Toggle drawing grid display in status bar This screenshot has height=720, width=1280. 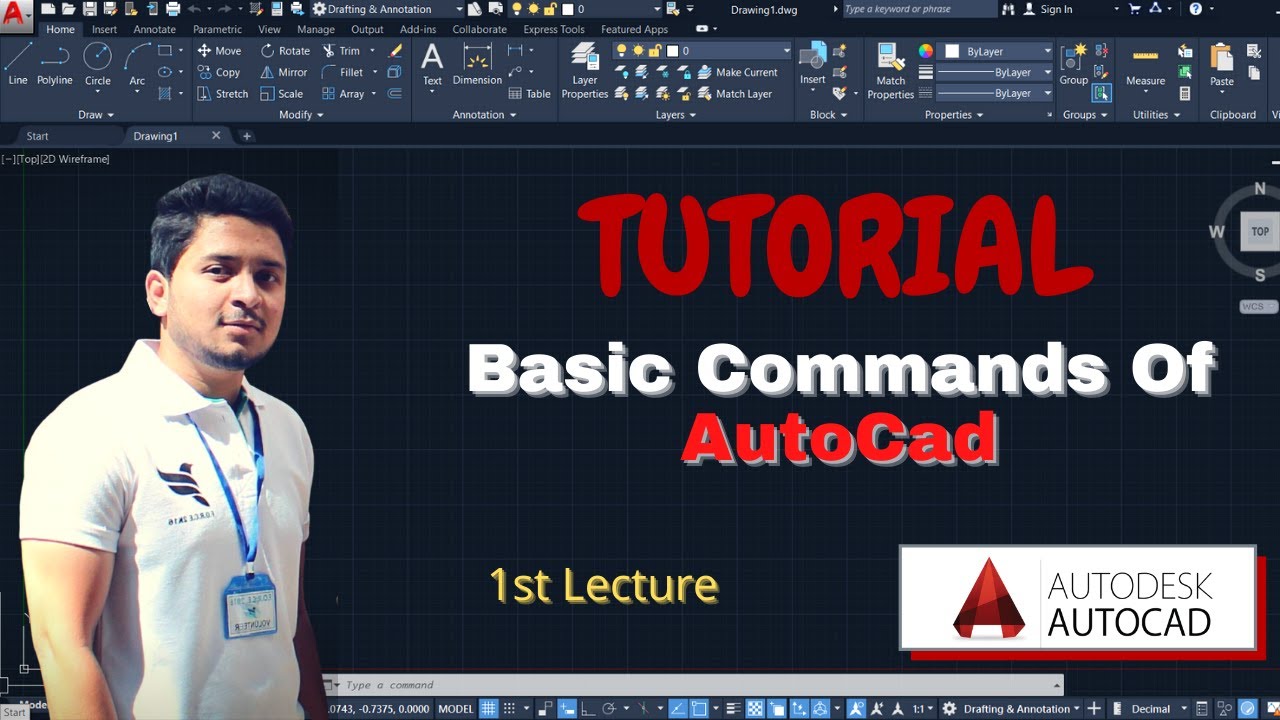coord(489,709)
